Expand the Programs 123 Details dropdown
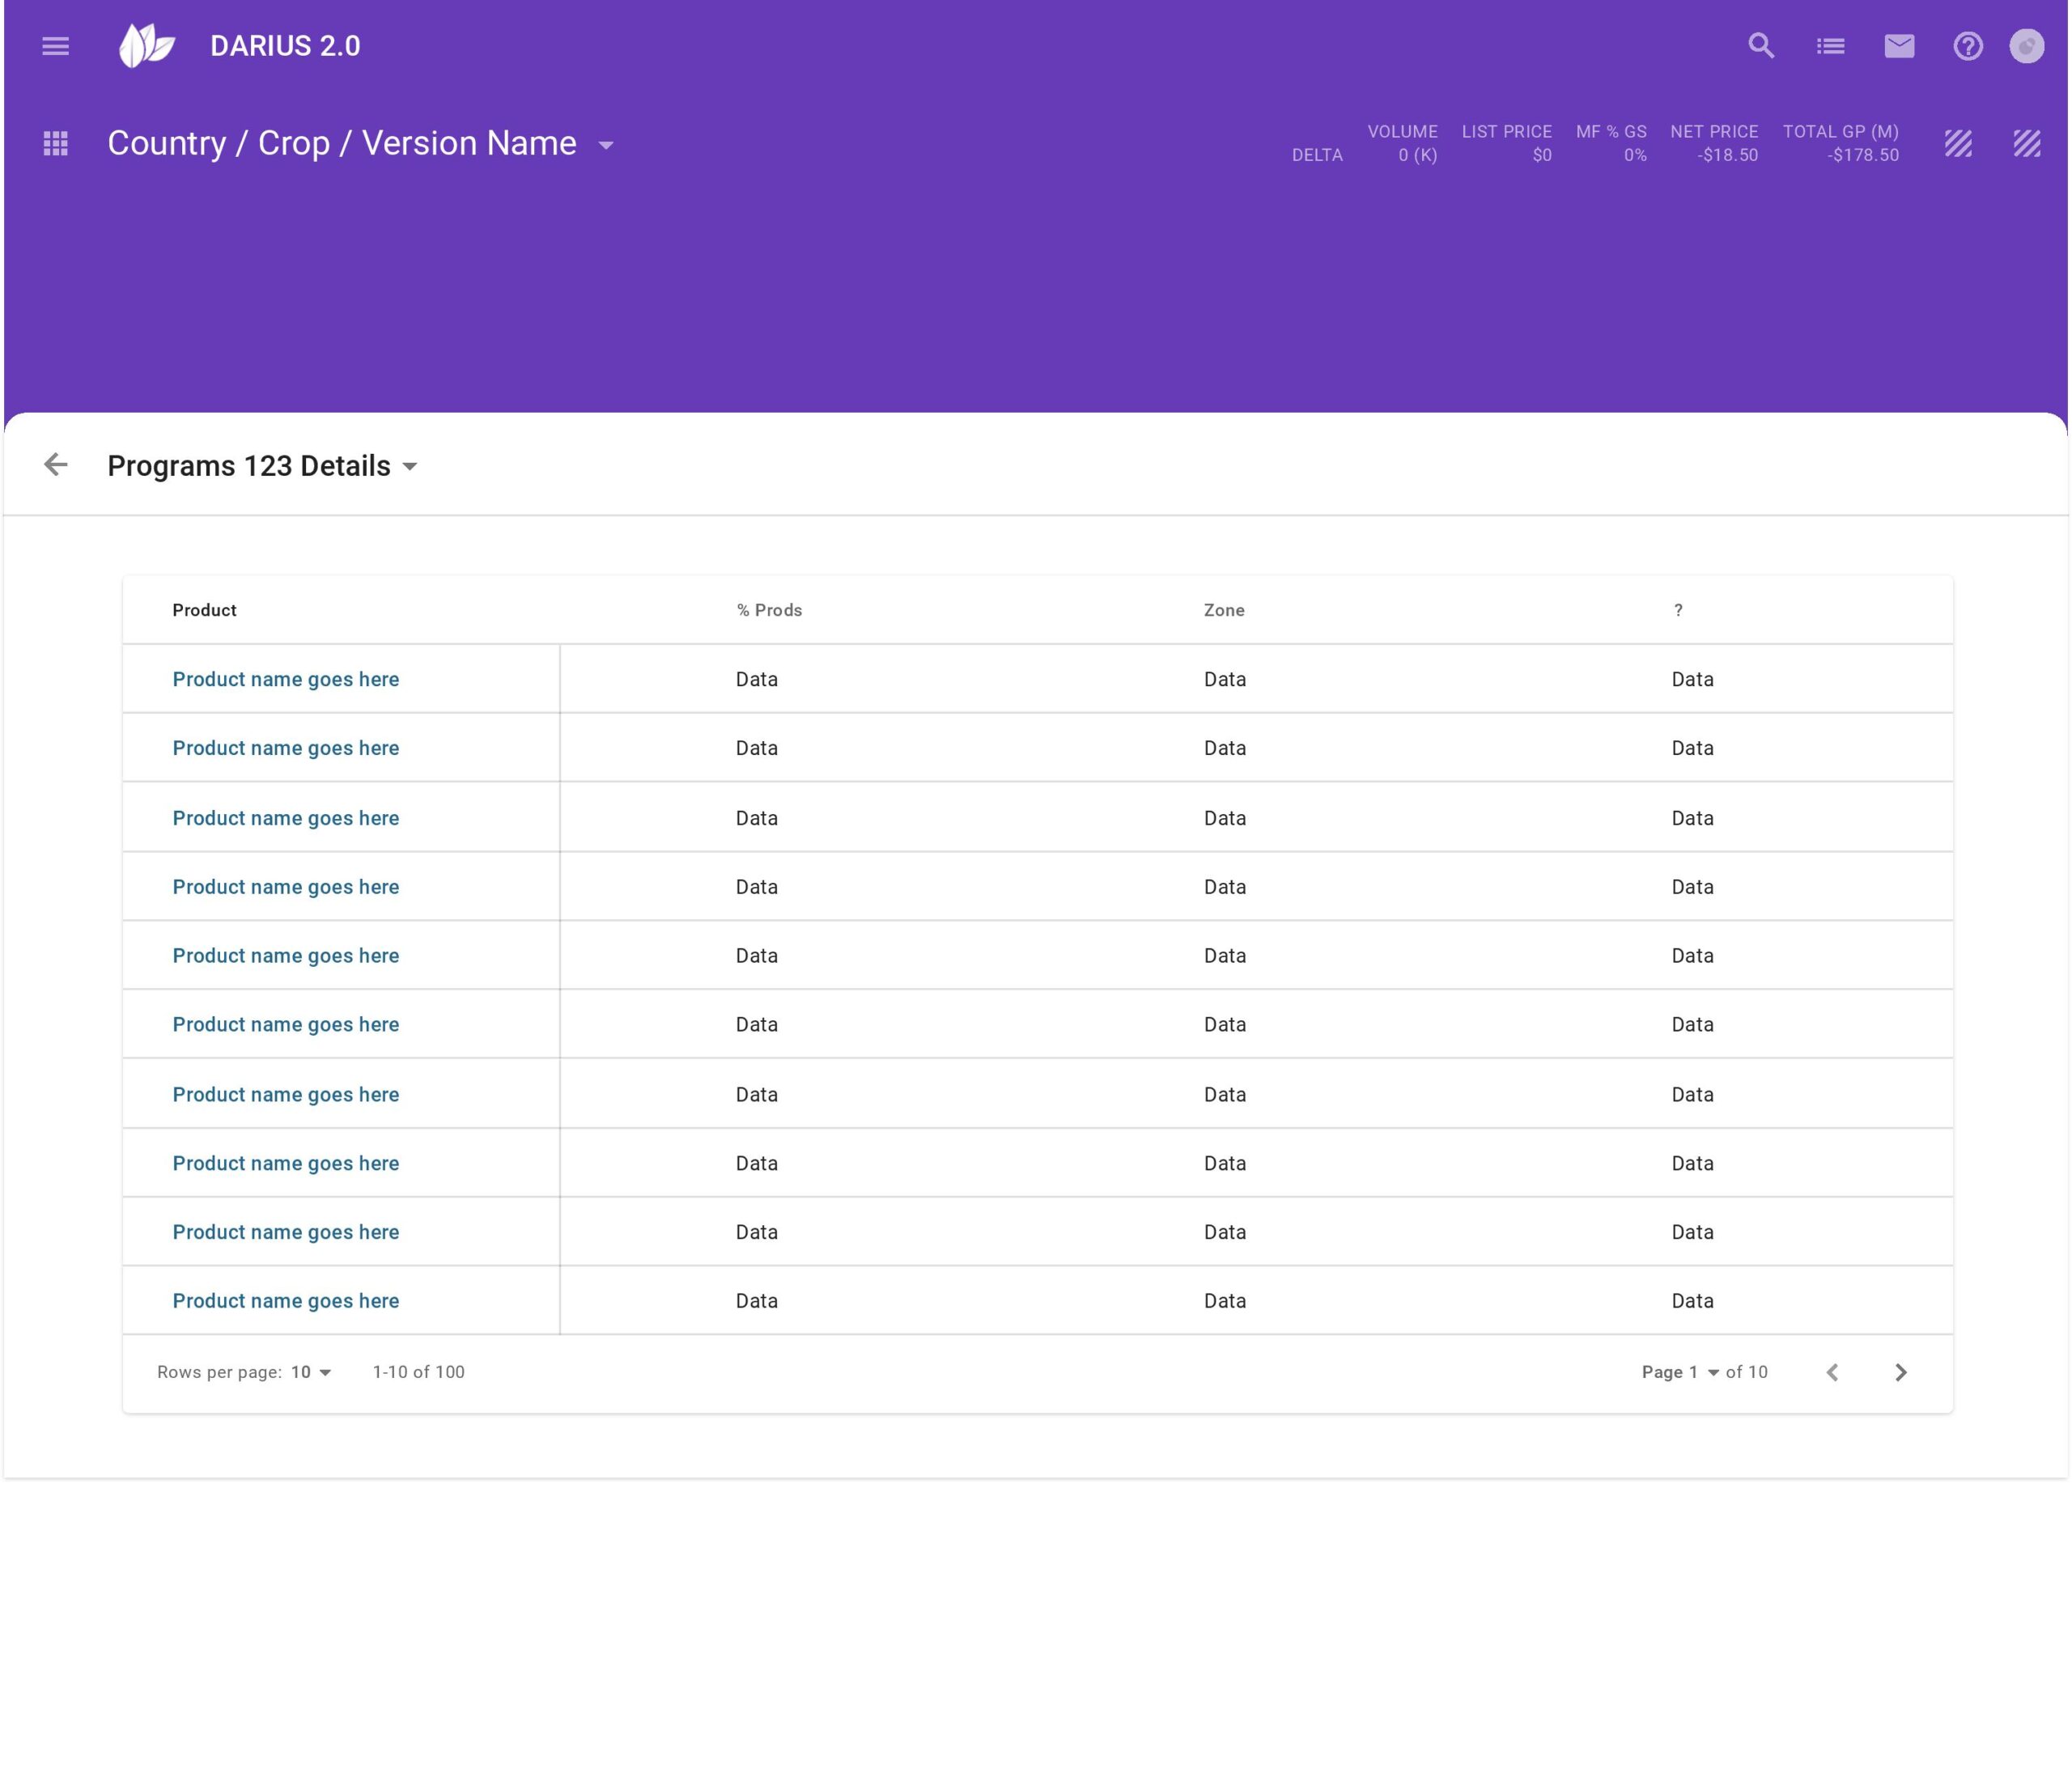The height and width of the screenshot is (1785, 2072). (x=410, y=467)
